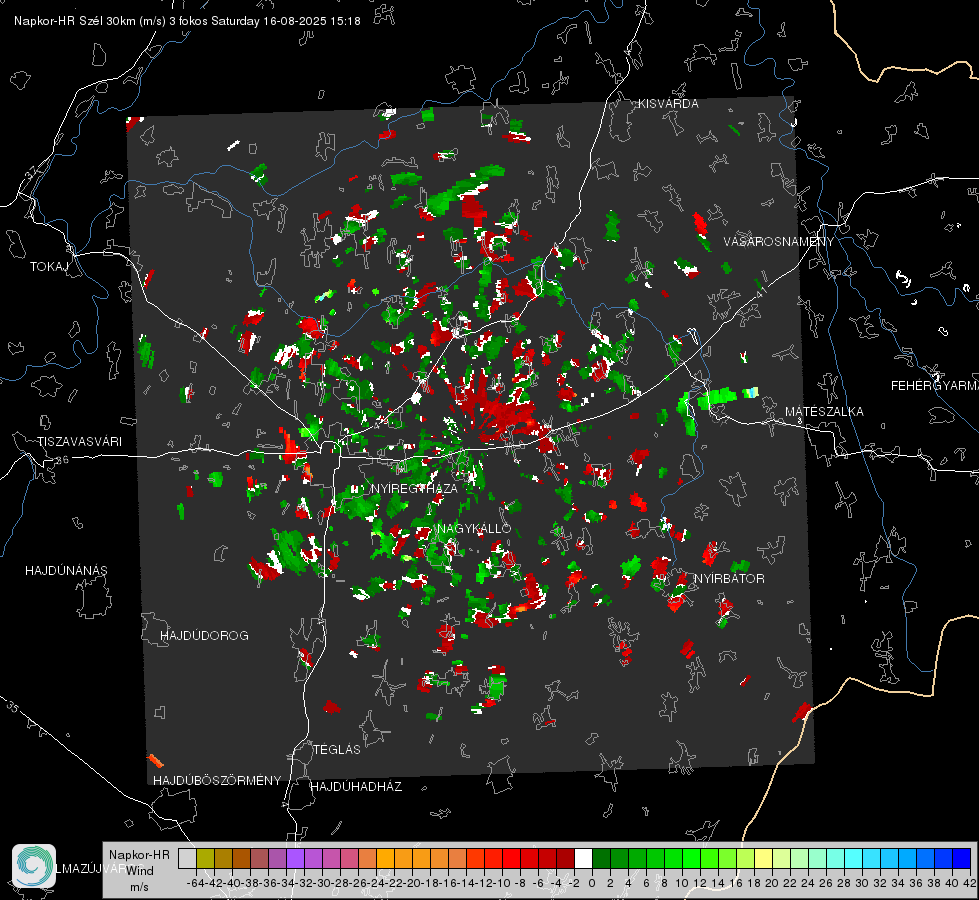Click the '0' value on the legend scale
This screenshot has width=979, height=900.
point(592,883)
